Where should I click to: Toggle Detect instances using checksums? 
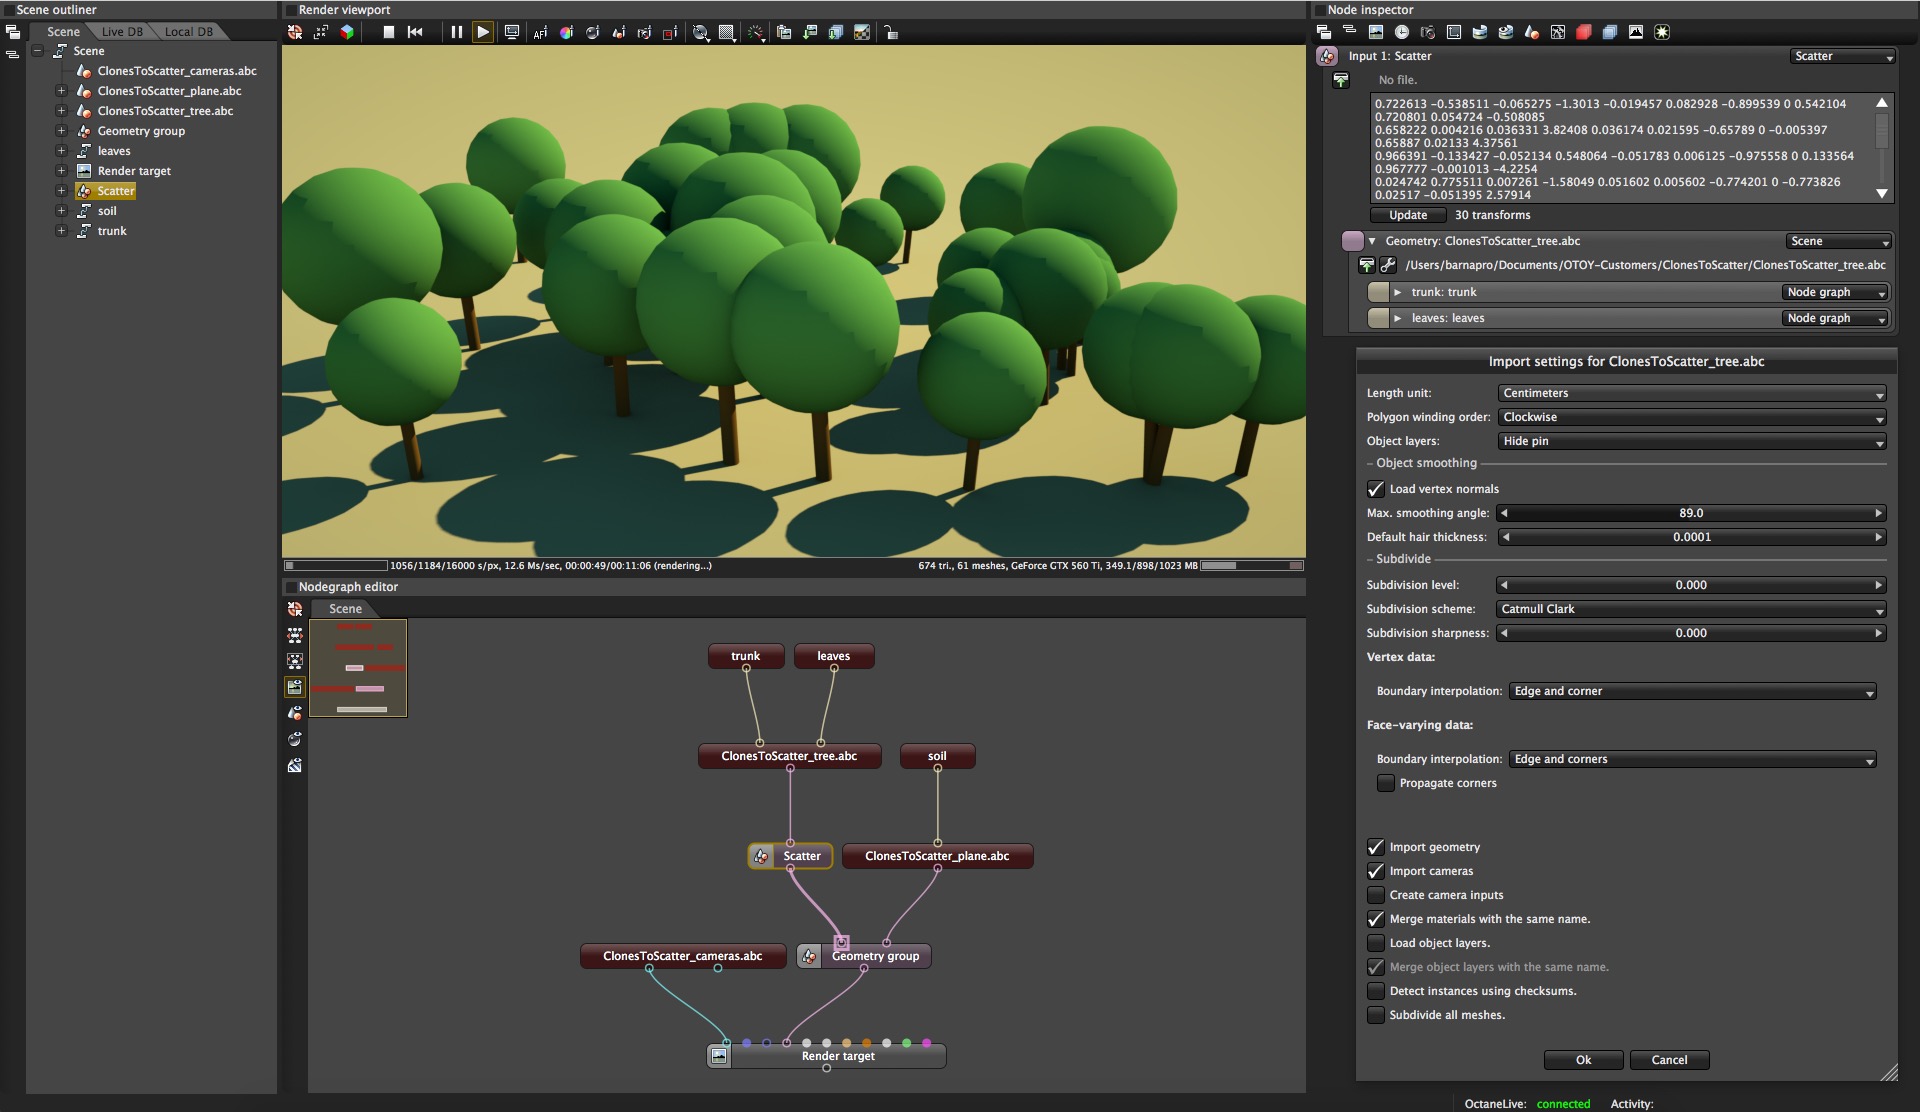coord(1376,991)
